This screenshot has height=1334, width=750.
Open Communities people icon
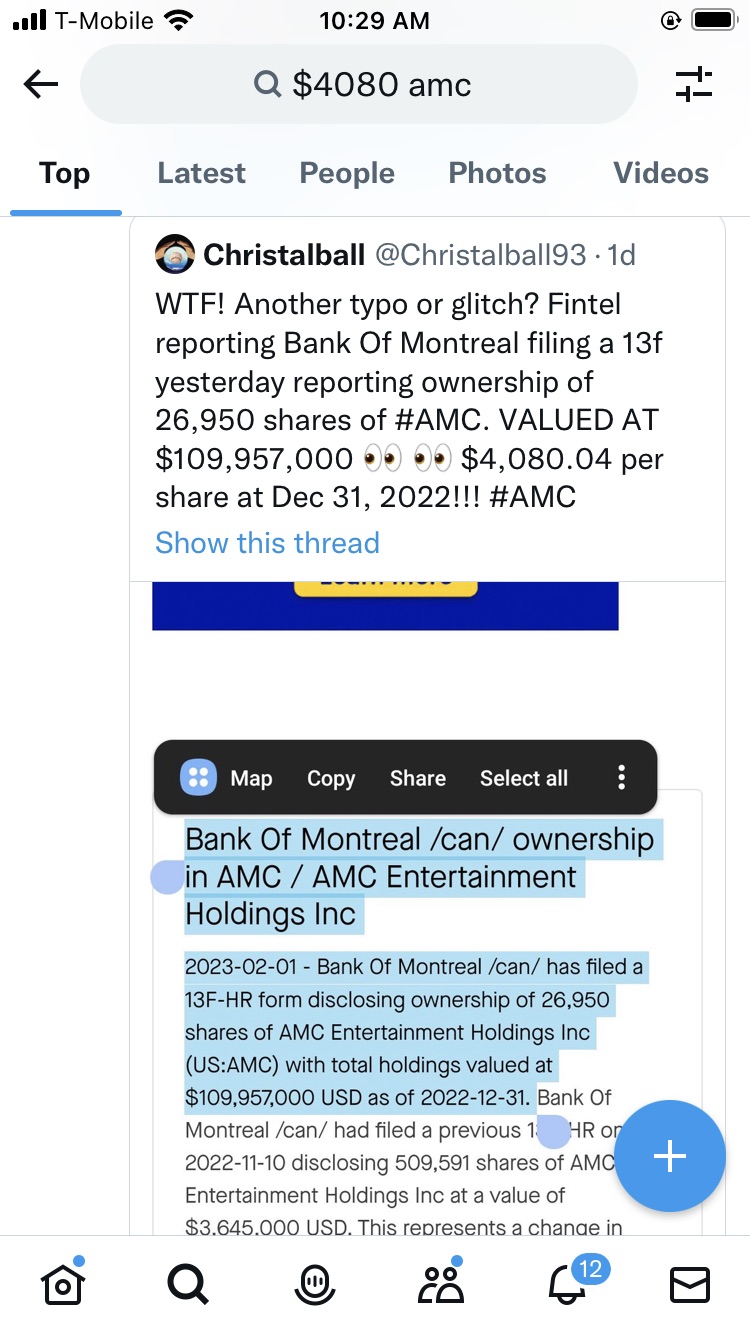pos(441,1284)
